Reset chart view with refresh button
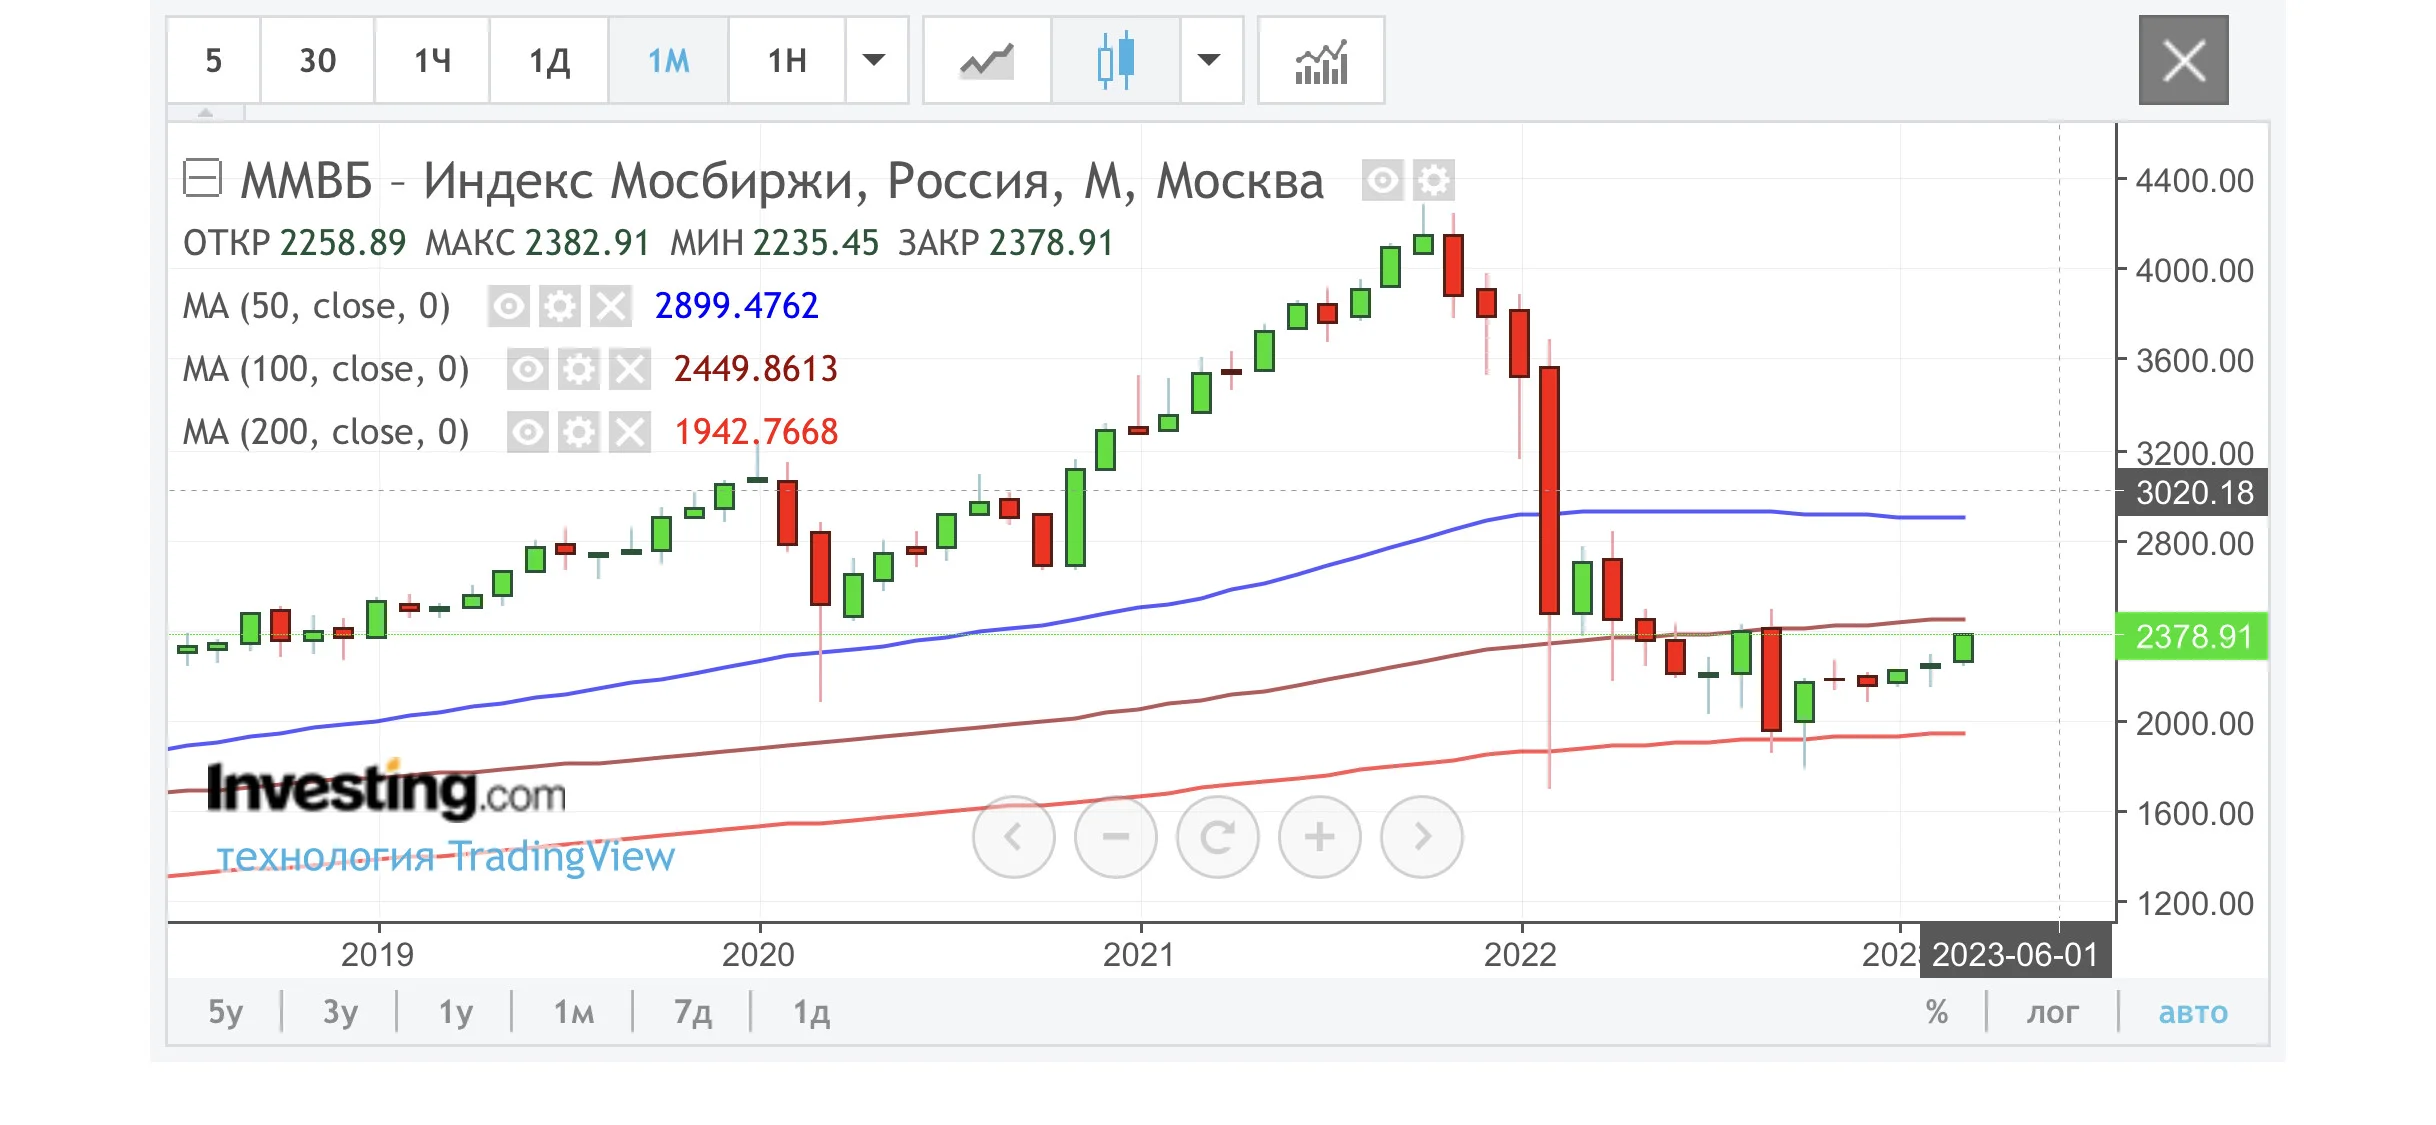 point(1217,837)
